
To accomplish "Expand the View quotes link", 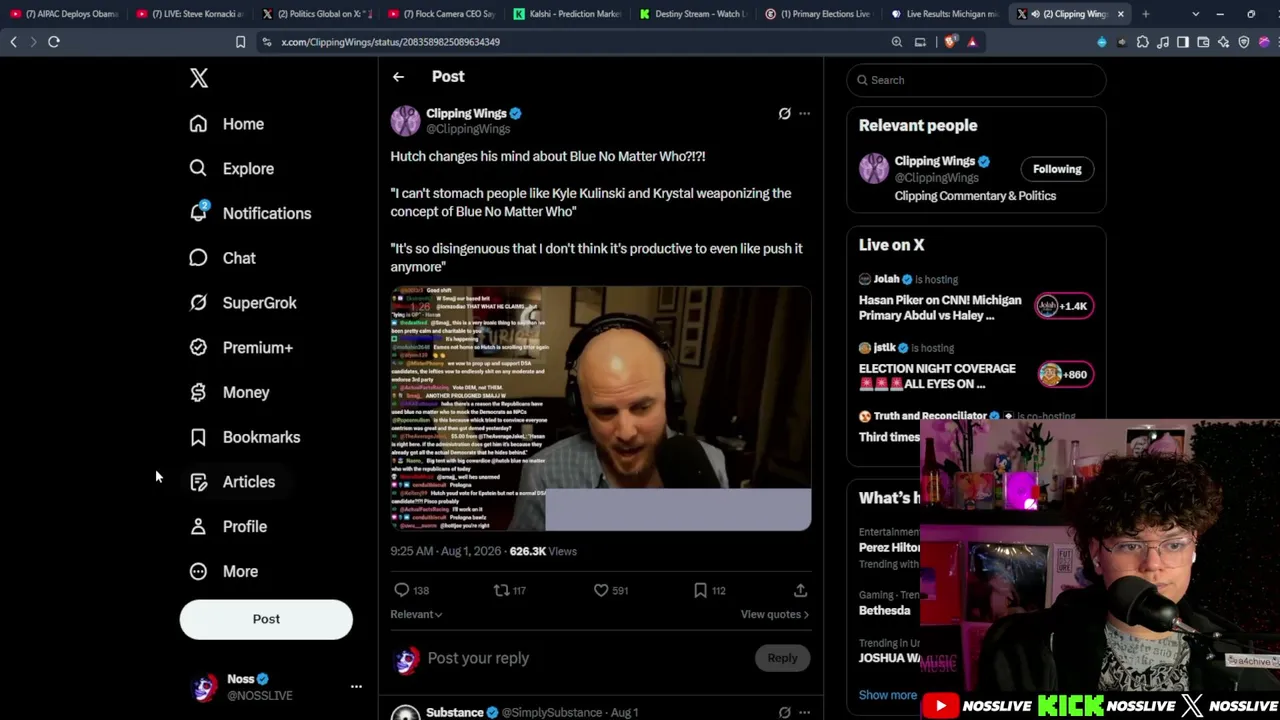I will (x=775, y=614).
